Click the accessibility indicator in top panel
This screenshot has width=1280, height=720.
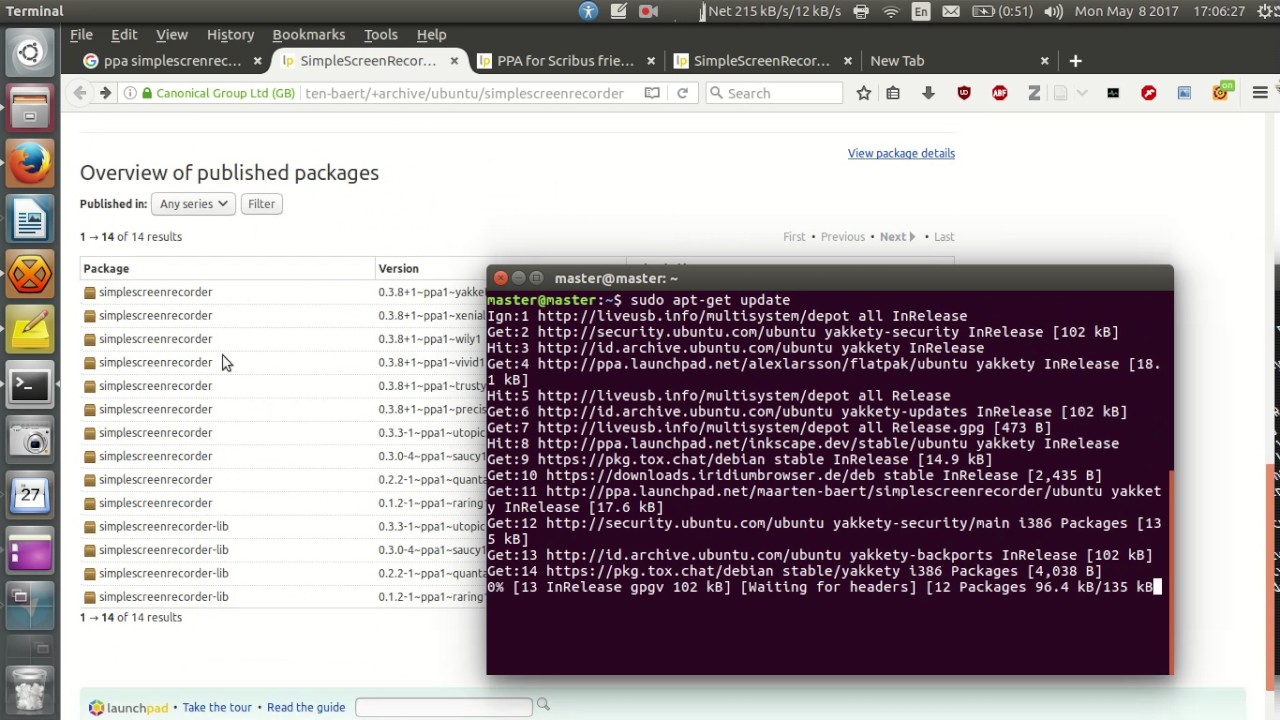point(588,11)
